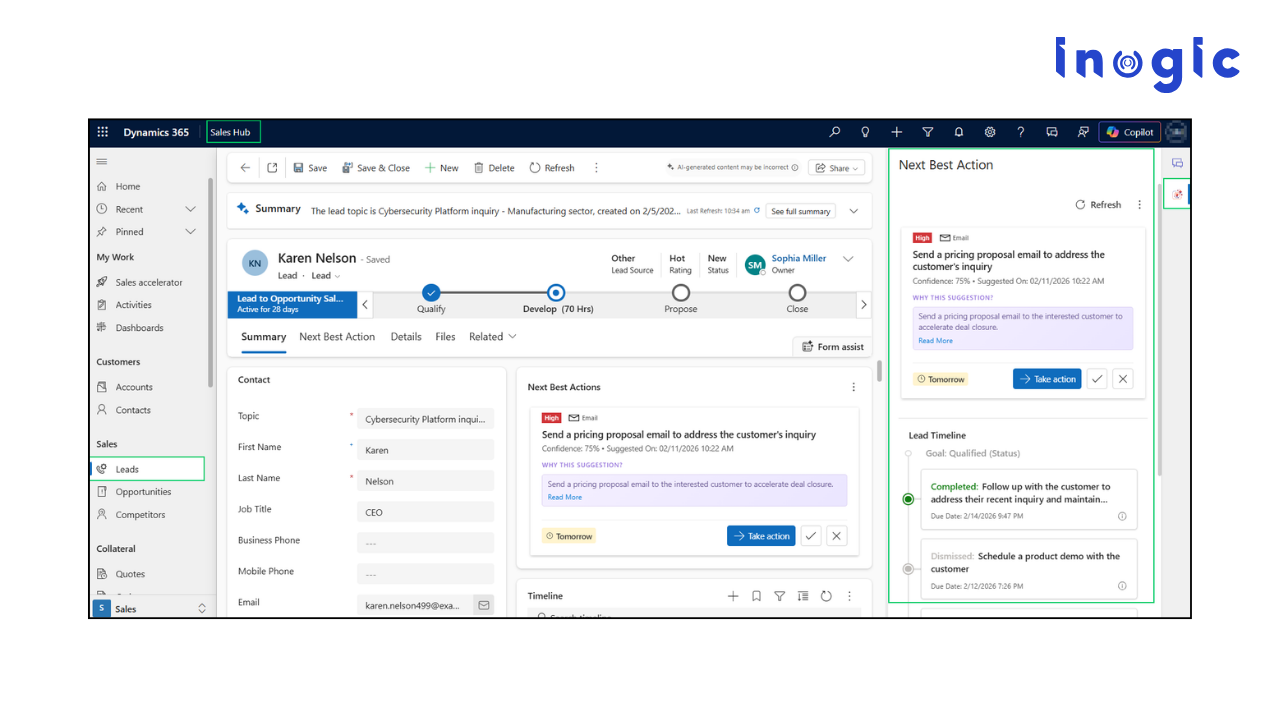Viewport: 1280px width, 720px height.
Task: Click Refresh in Next Best Action panel
Action: [x=1098, y=204]
